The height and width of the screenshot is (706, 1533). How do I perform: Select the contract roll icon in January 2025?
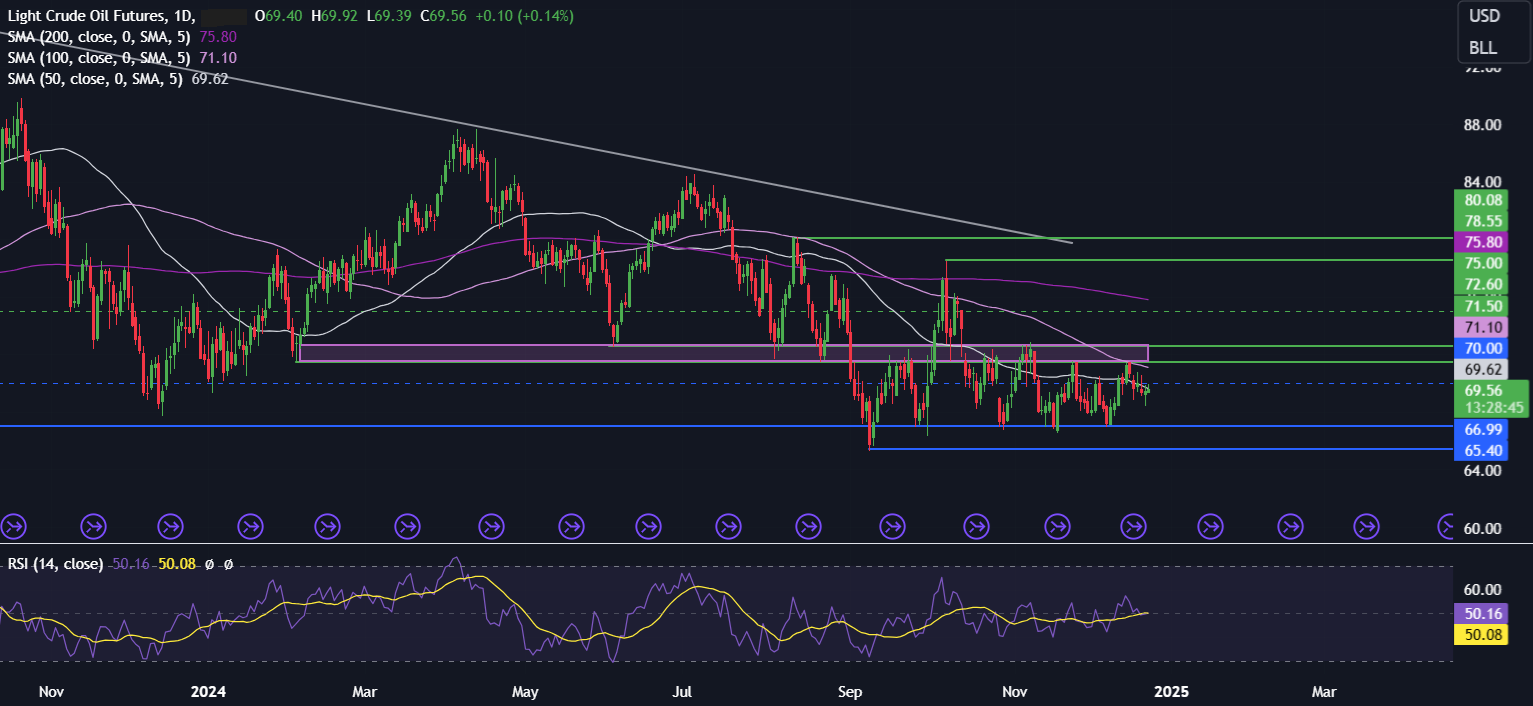click(x=1211, y=525)
